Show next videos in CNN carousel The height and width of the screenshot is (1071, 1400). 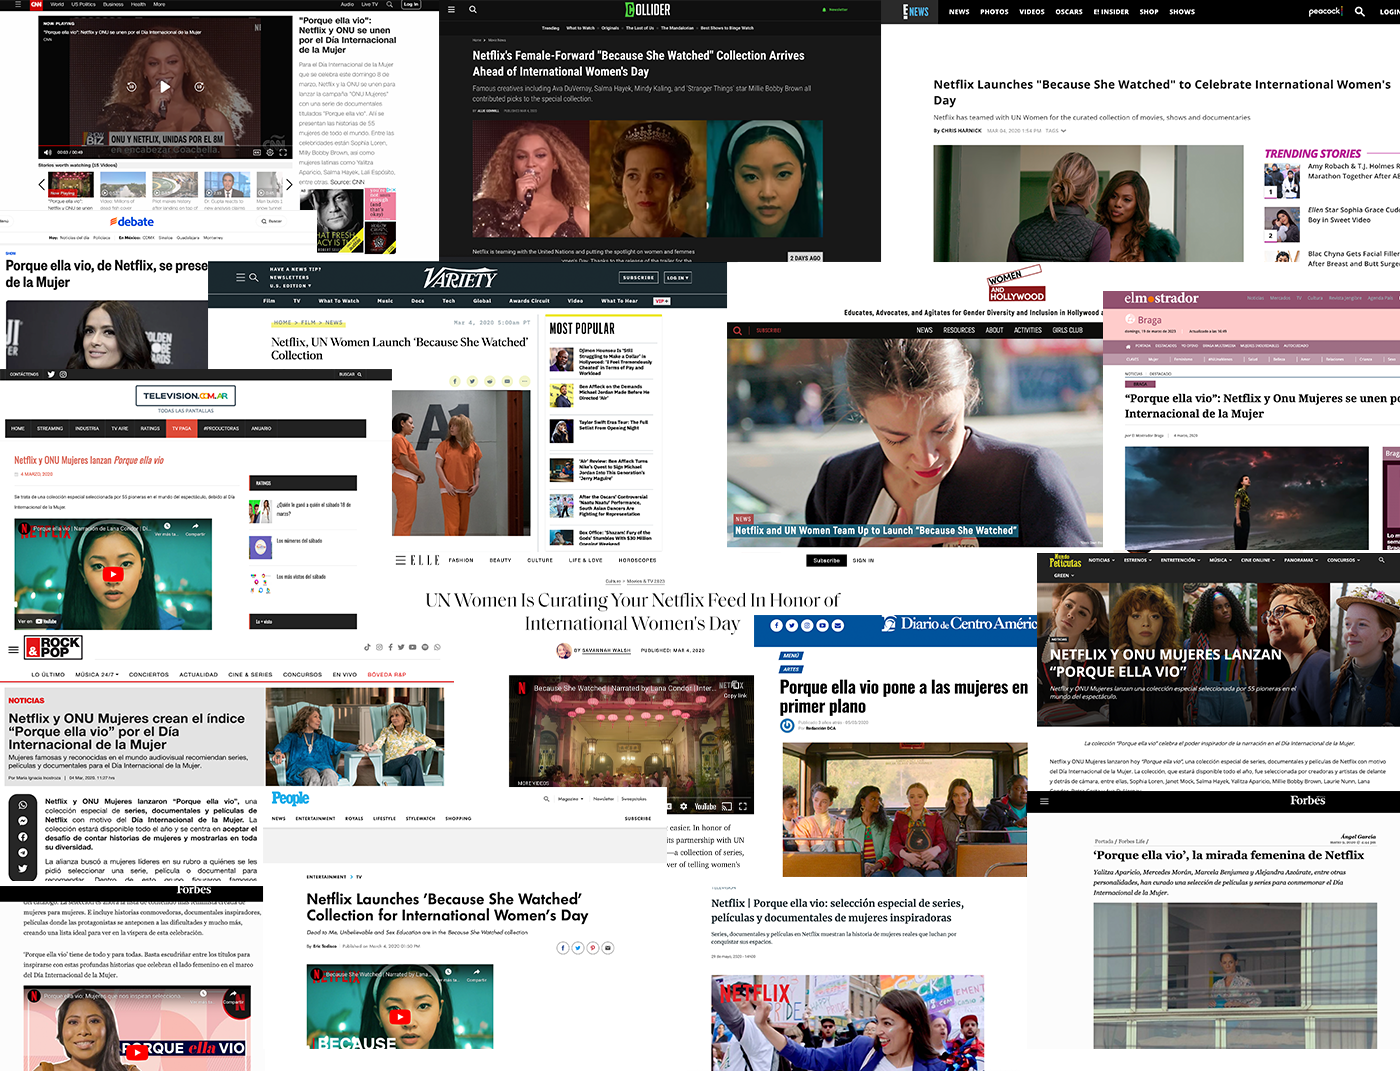pyautogui.click(x=289, y=185)
